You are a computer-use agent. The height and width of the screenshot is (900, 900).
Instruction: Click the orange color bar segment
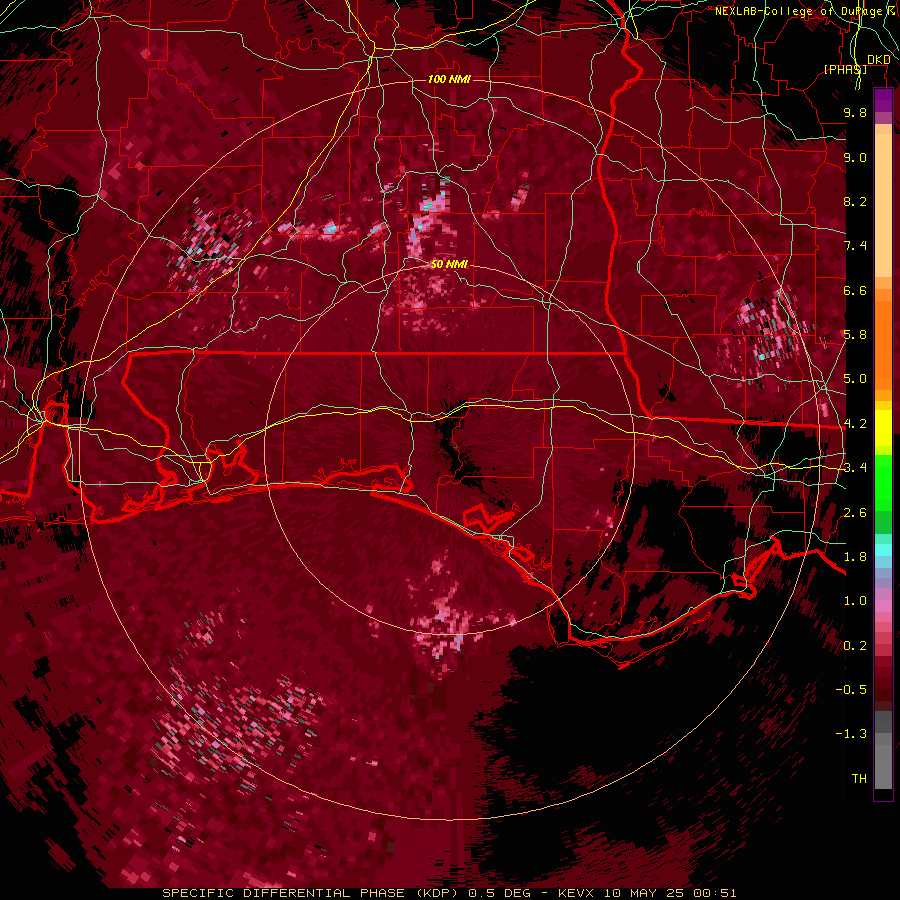click(x=883, y=344)
